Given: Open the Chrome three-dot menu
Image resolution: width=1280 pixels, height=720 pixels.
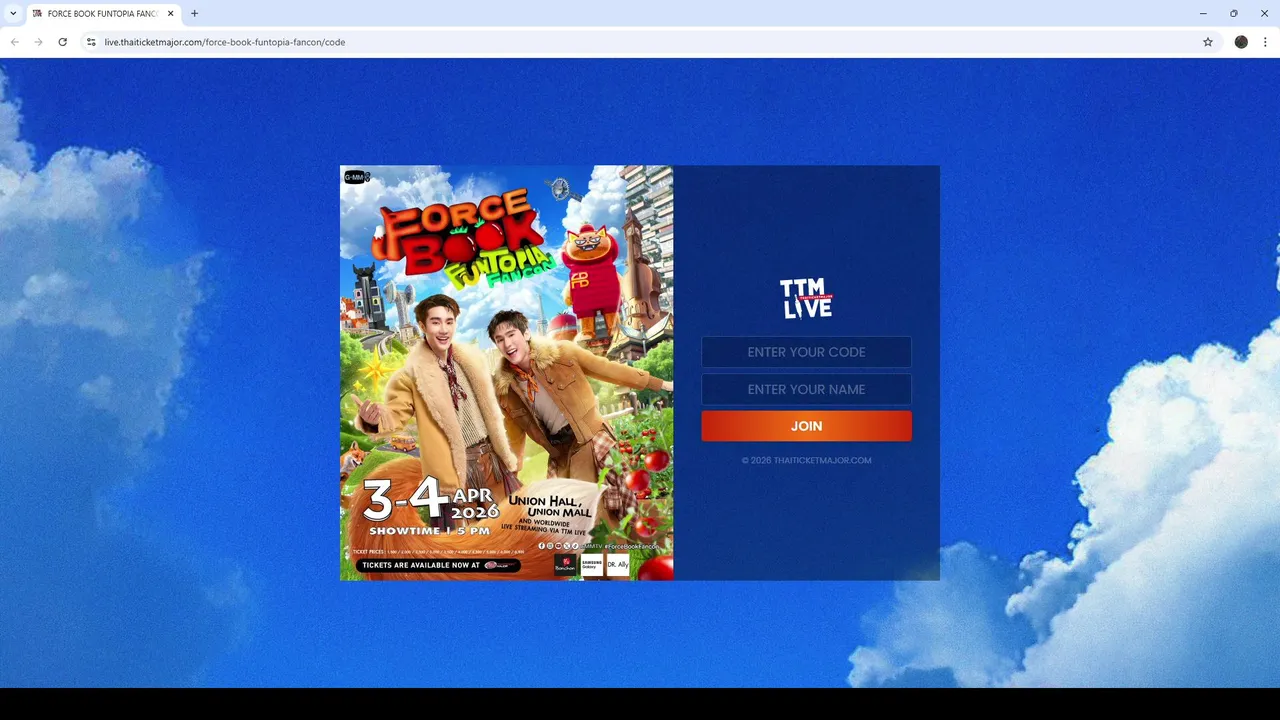Looking at the screenshot, I should click(x=1265, y=42).
